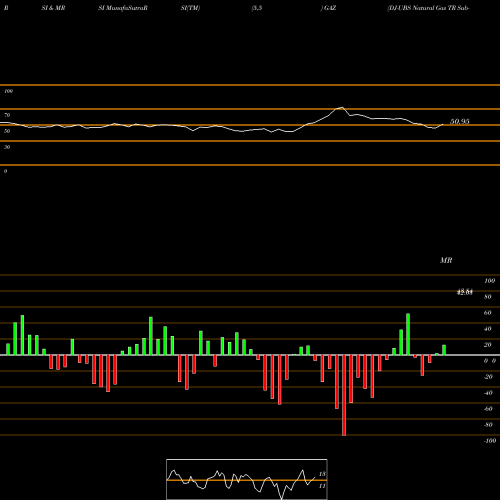500x500 pixels.
Task: Click the 50 level label on RSI axis
Action: (7, 131)
